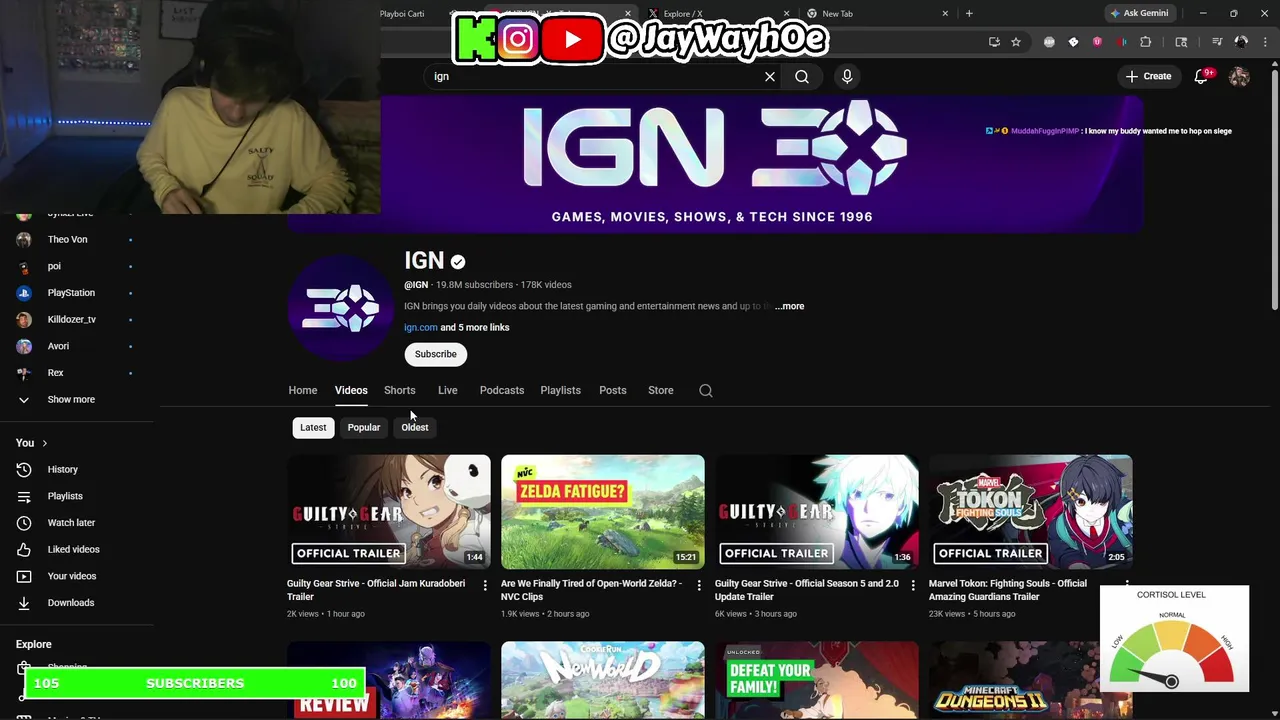Open "Are We Finally Tired of Open-World Zelda?" title

click(x=591, y=590)
